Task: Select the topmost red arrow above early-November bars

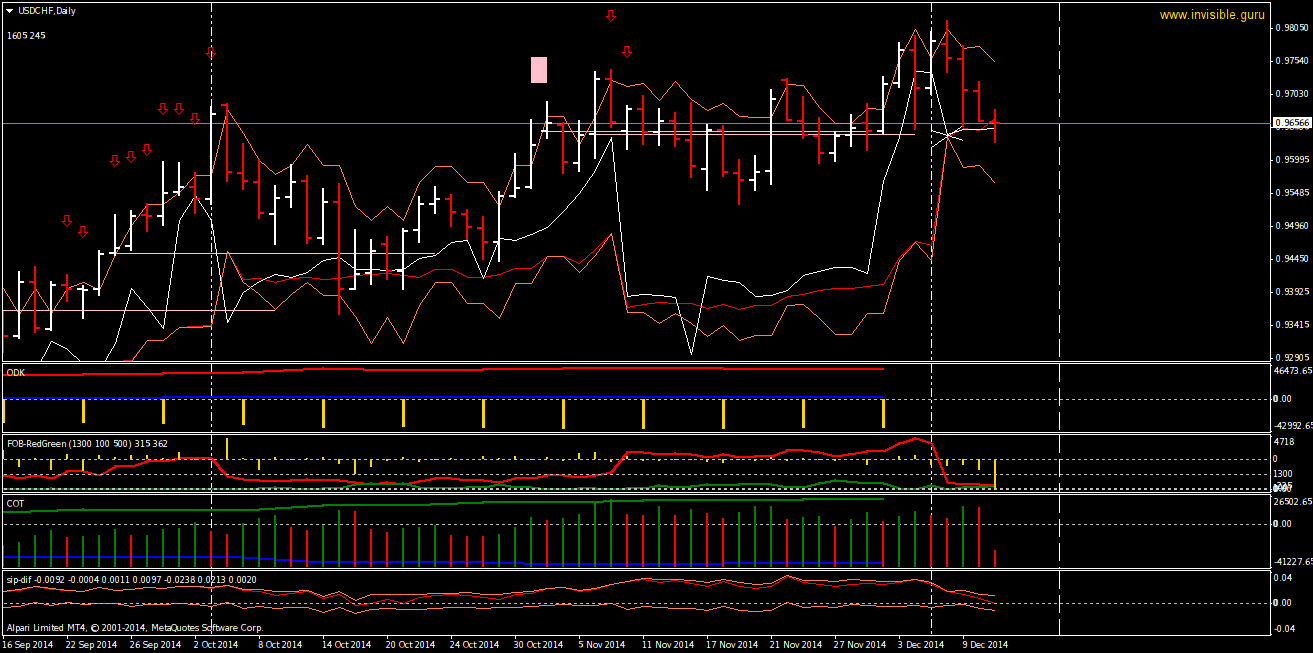Action: [x=610, y=15]
